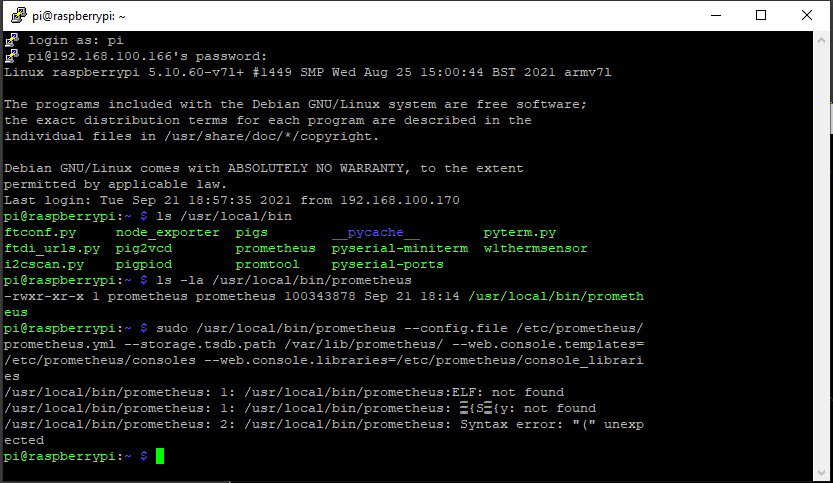Click the PuTTY icon beside the password prompt
The height and width of the screenshot is (483, 833).
click(12, 56)
